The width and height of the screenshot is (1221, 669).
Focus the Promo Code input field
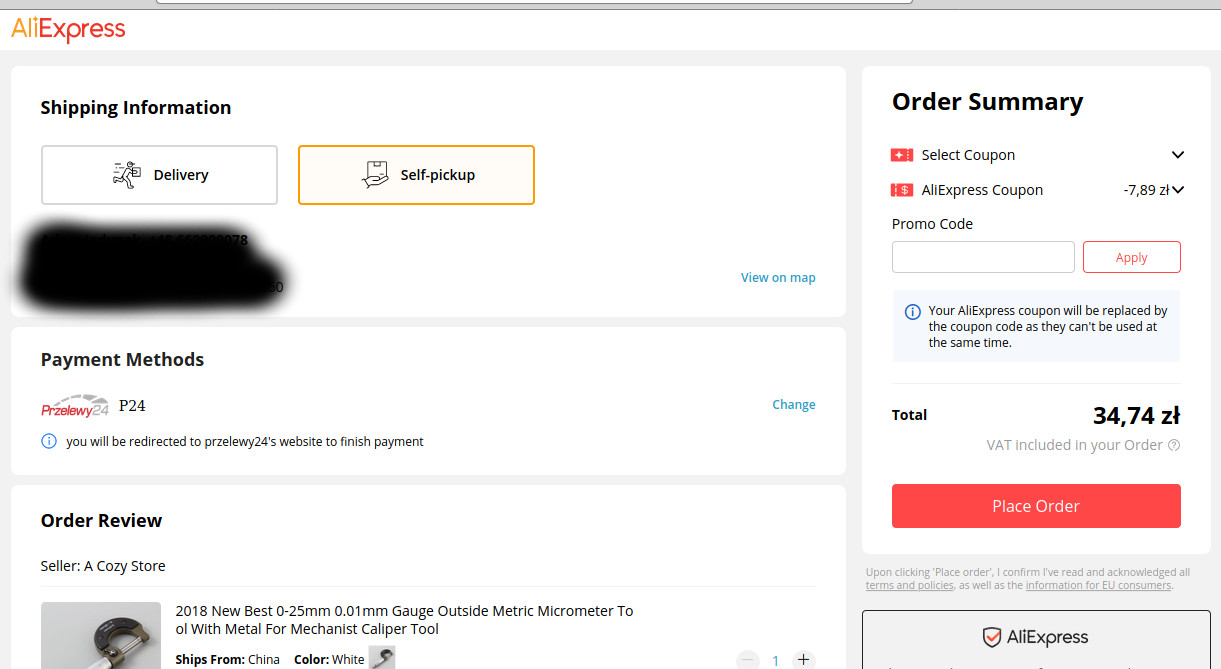point(983,257)
